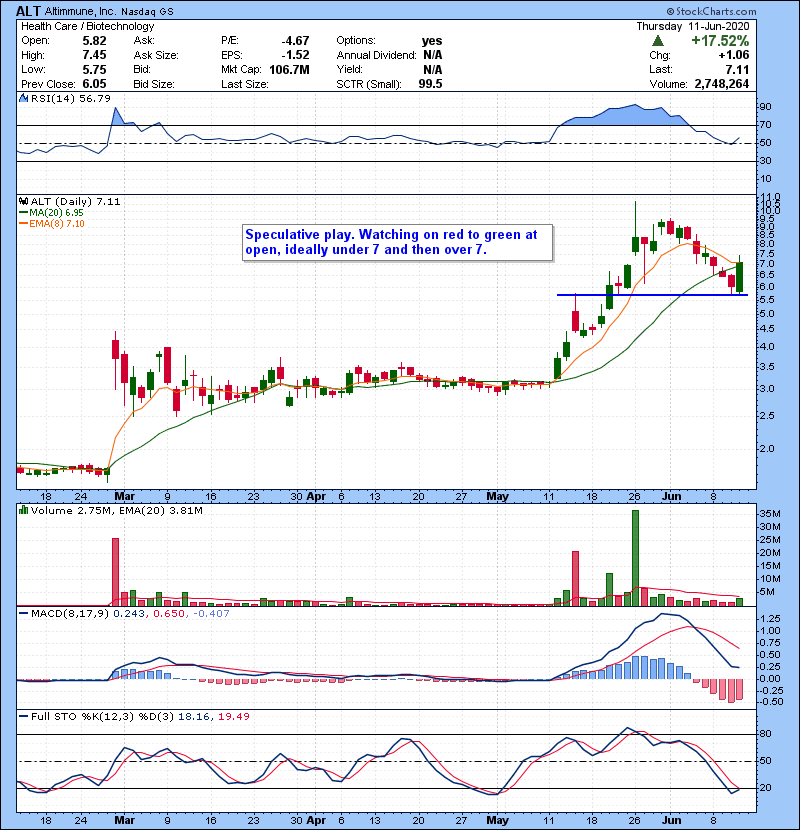
Task: Select the Low value 5.75
Action: pyautogui.click(x=94, y=70)
